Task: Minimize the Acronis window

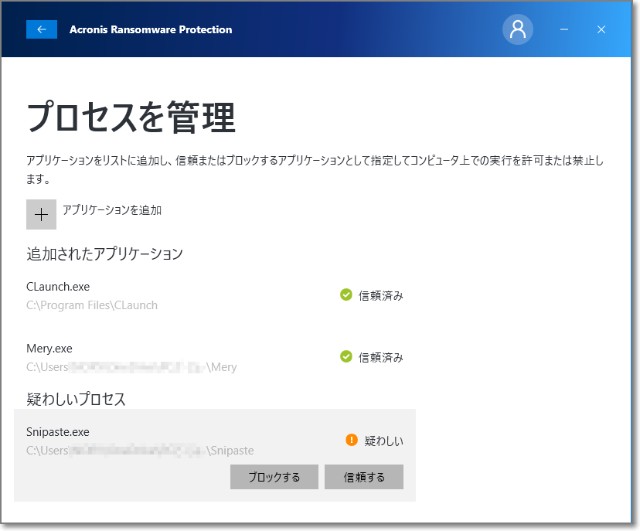Action: [564, 30]
